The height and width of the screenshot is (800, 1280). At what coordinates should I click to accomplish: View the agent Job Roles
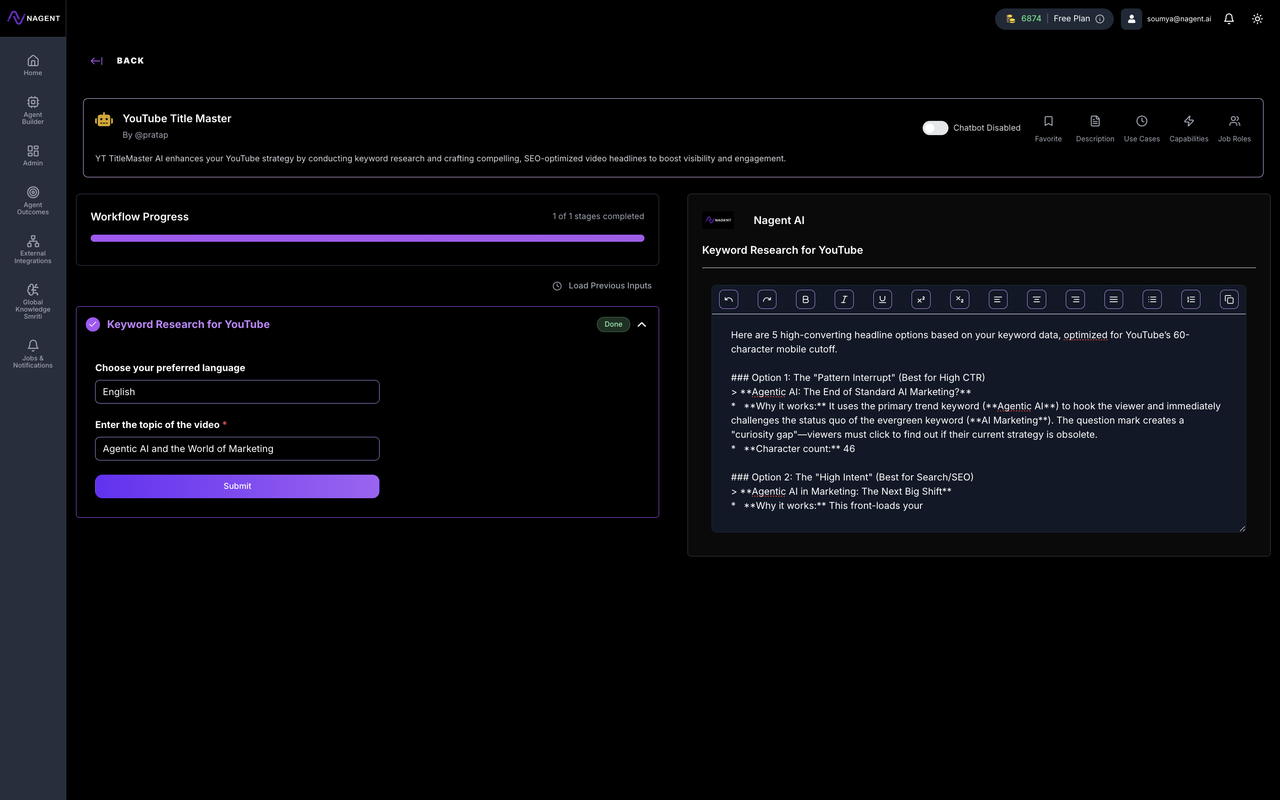(x=1234, y=128)
